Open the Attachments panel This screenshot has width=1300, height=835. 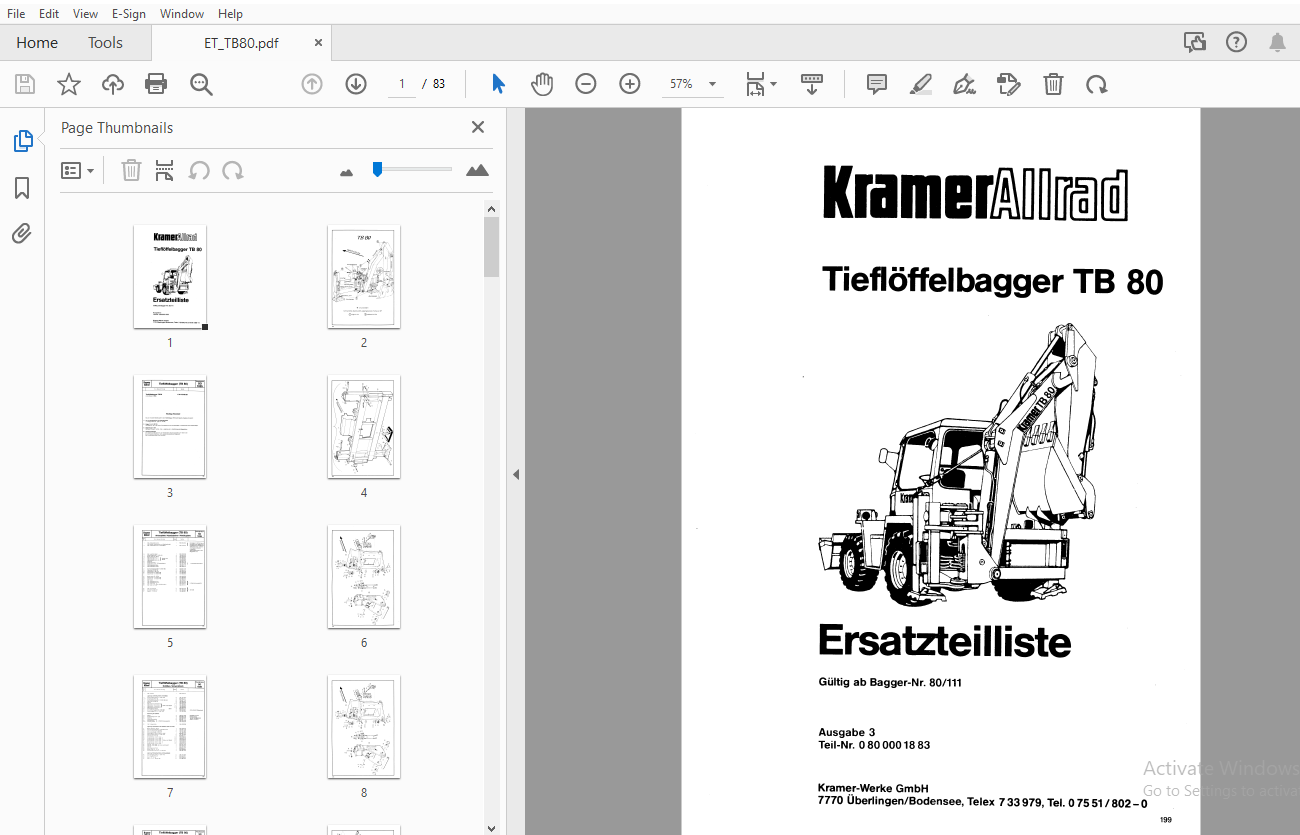[x=22, y=233]
